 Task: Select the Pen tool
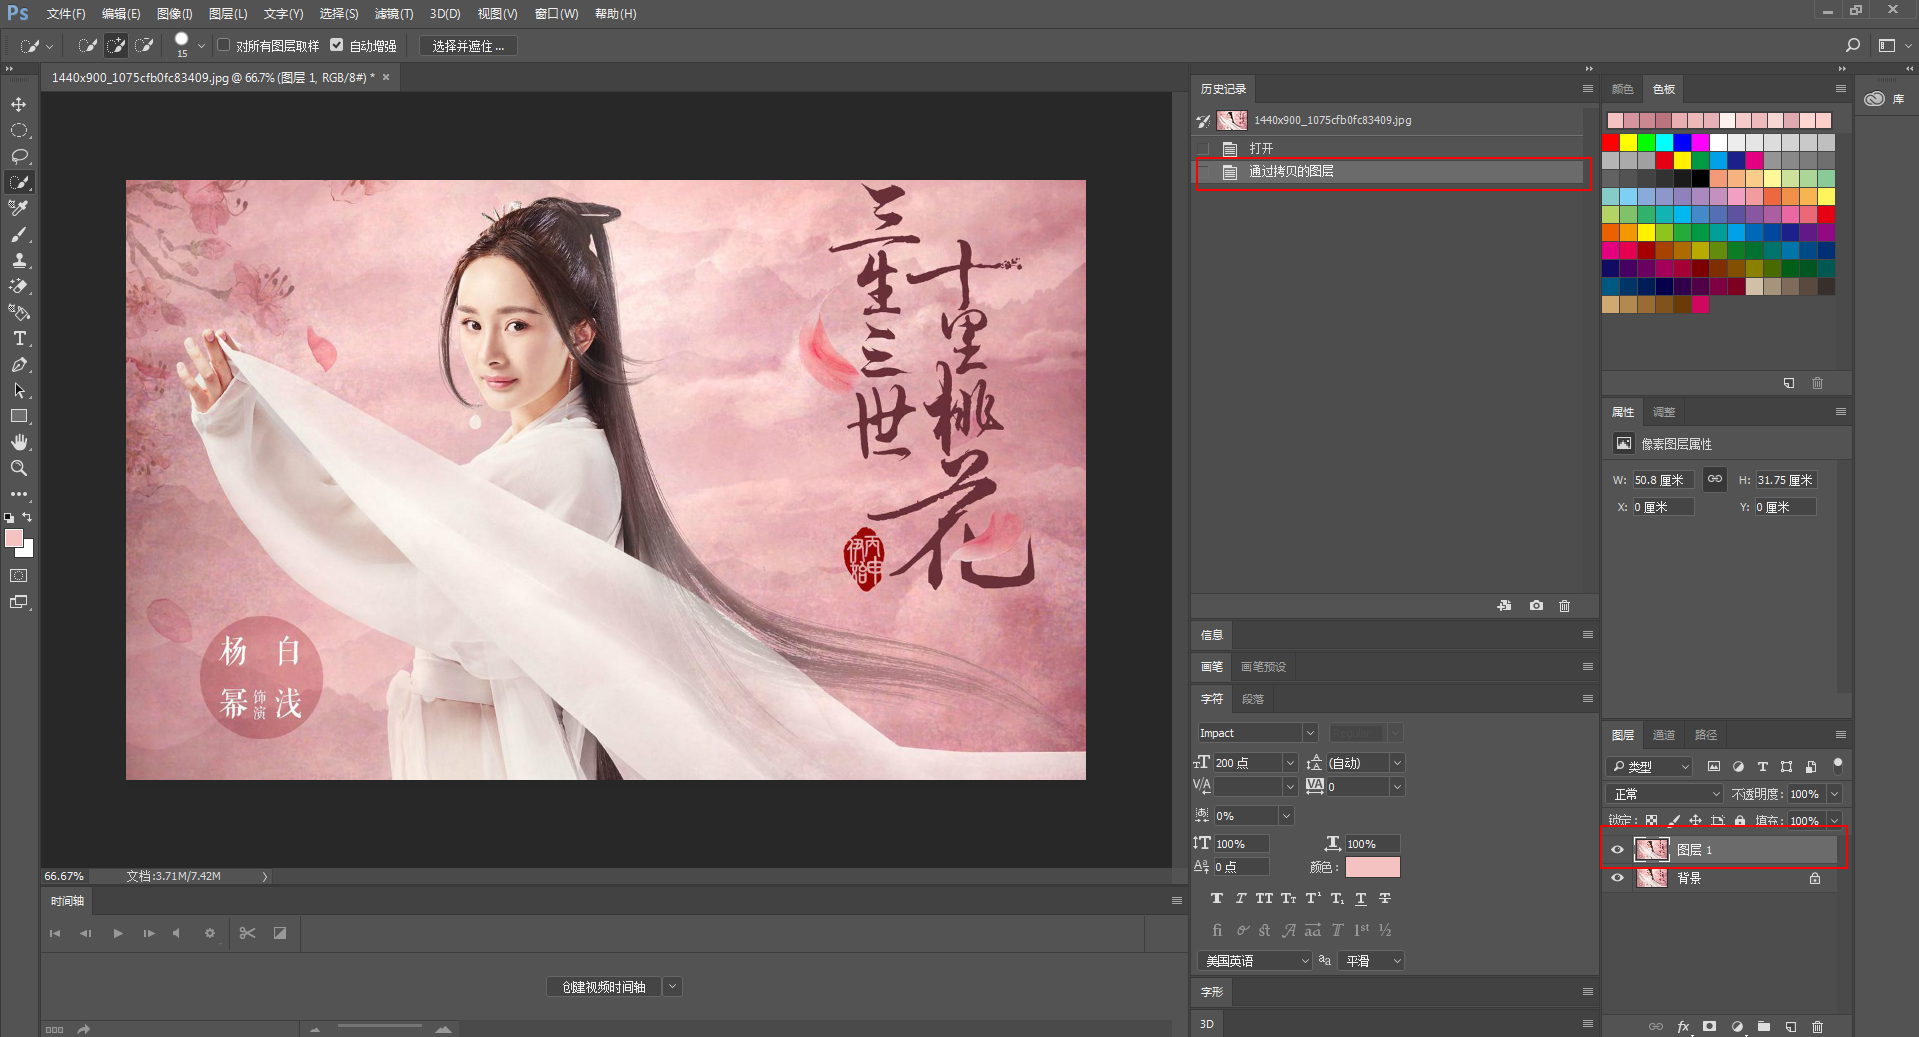click(x=19, y=364)
